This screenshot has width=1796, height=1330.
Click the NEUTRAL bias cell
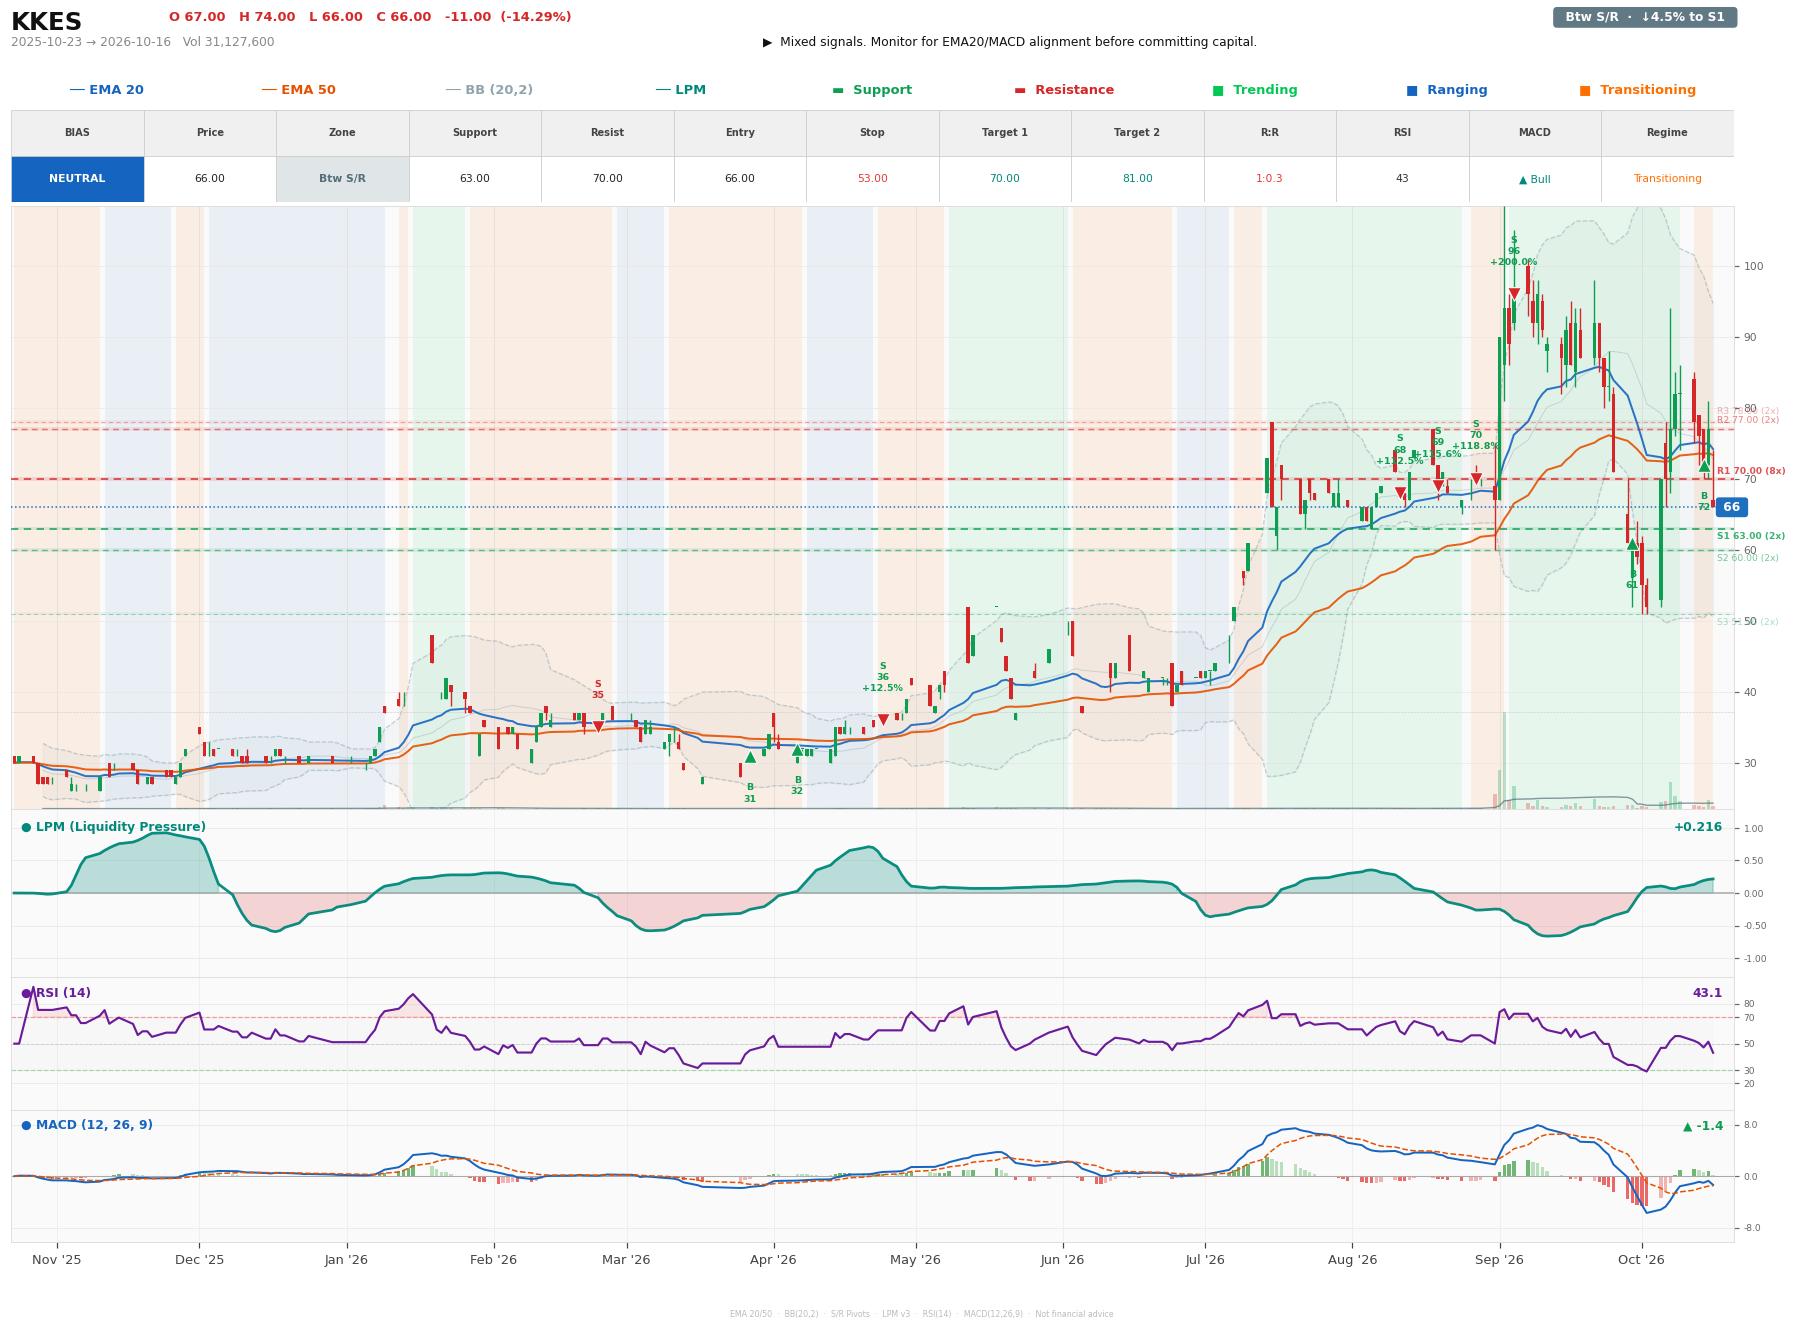(x=77, y=179)
